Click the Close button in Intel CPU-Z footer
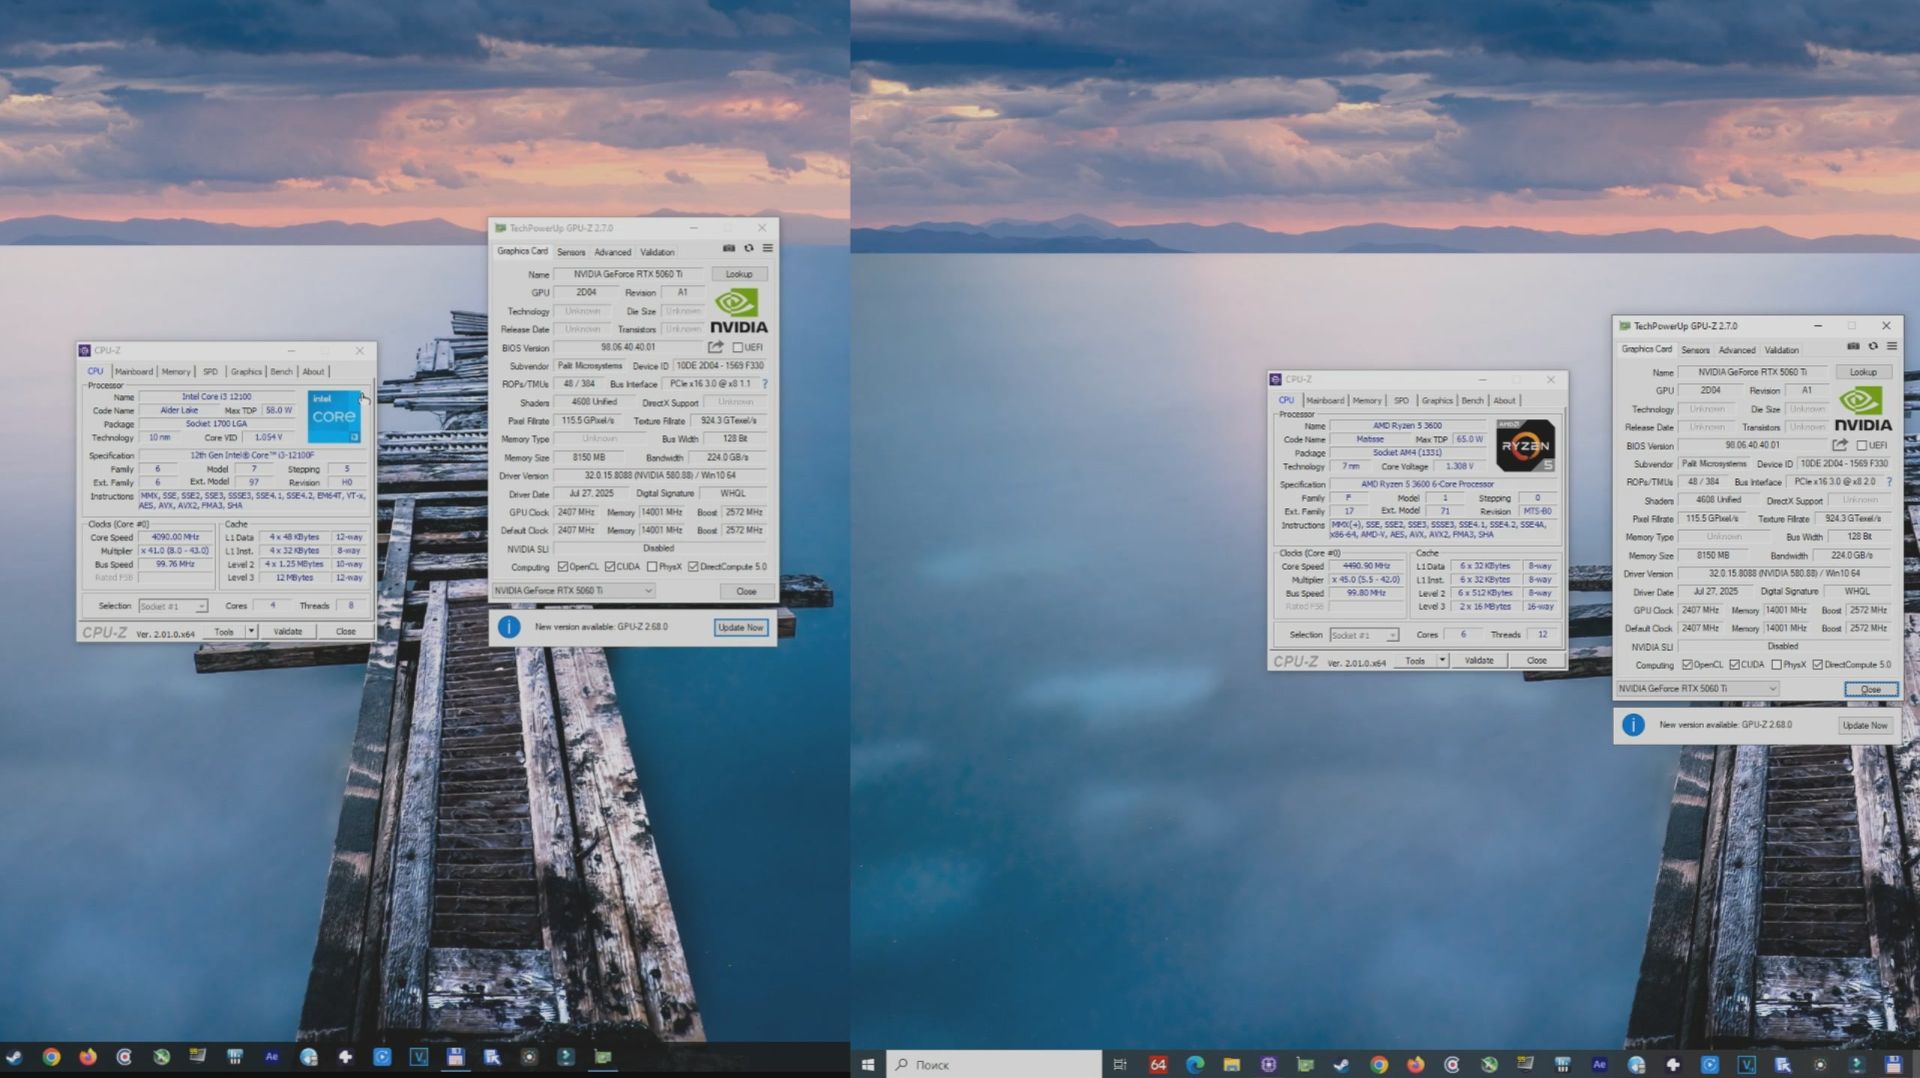Viewport: 1920px width, 1078px height. 345,631
